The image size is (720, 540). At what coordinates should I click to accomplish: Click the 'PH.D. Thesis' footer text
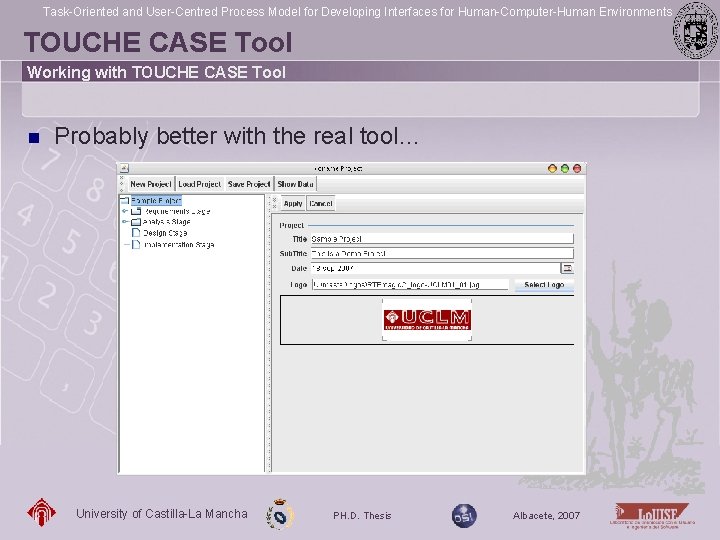[362, 516]
